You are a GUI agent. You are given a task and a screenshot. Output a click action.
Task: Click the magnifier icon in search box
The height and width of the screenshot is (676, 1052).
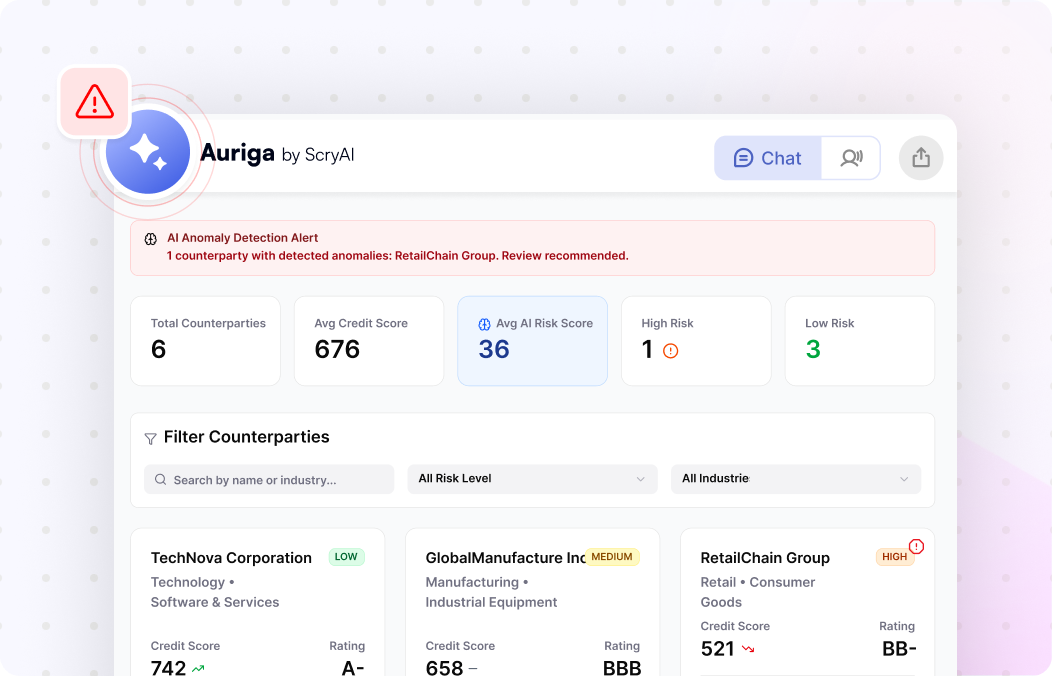click(x=160, y=480)
